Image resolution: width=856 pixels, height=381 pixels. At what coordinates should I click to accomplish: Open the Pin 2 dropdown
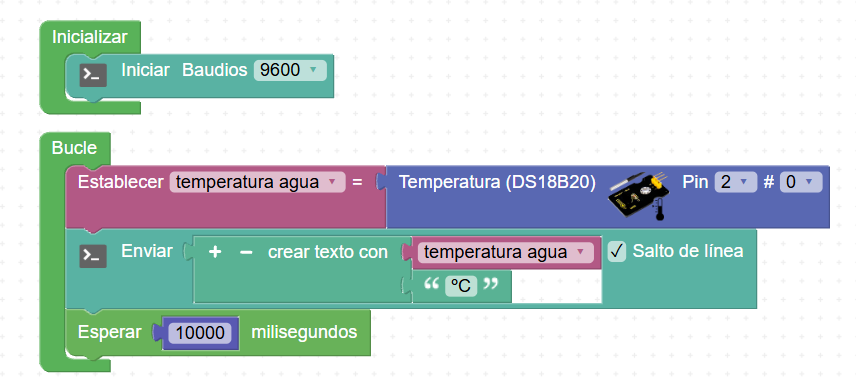point(735,182)
